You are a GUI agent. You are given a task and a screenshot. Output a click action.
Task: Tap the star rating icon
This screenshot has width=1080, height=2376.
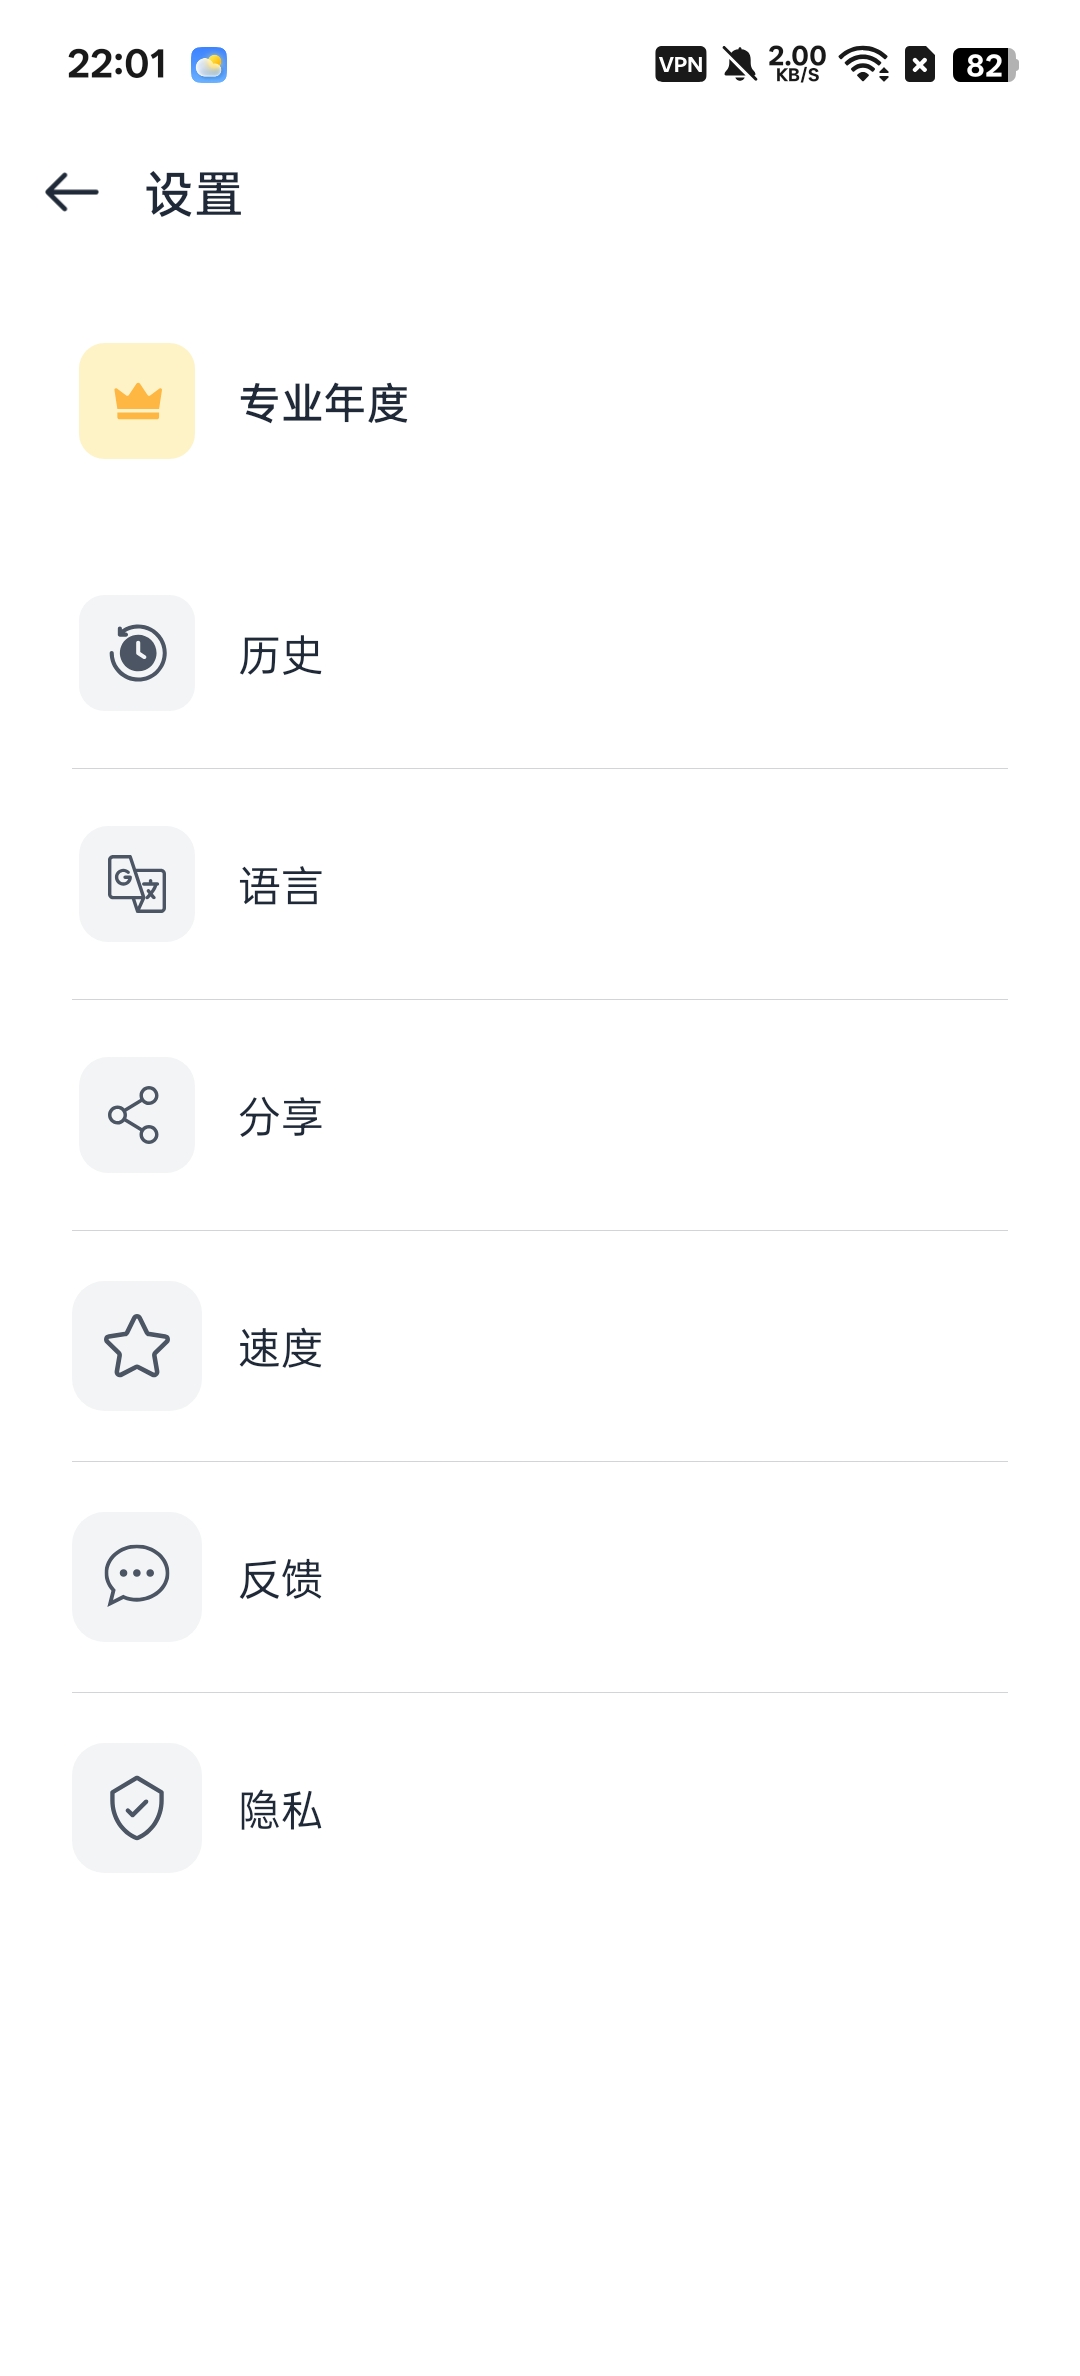(137, 1346)
